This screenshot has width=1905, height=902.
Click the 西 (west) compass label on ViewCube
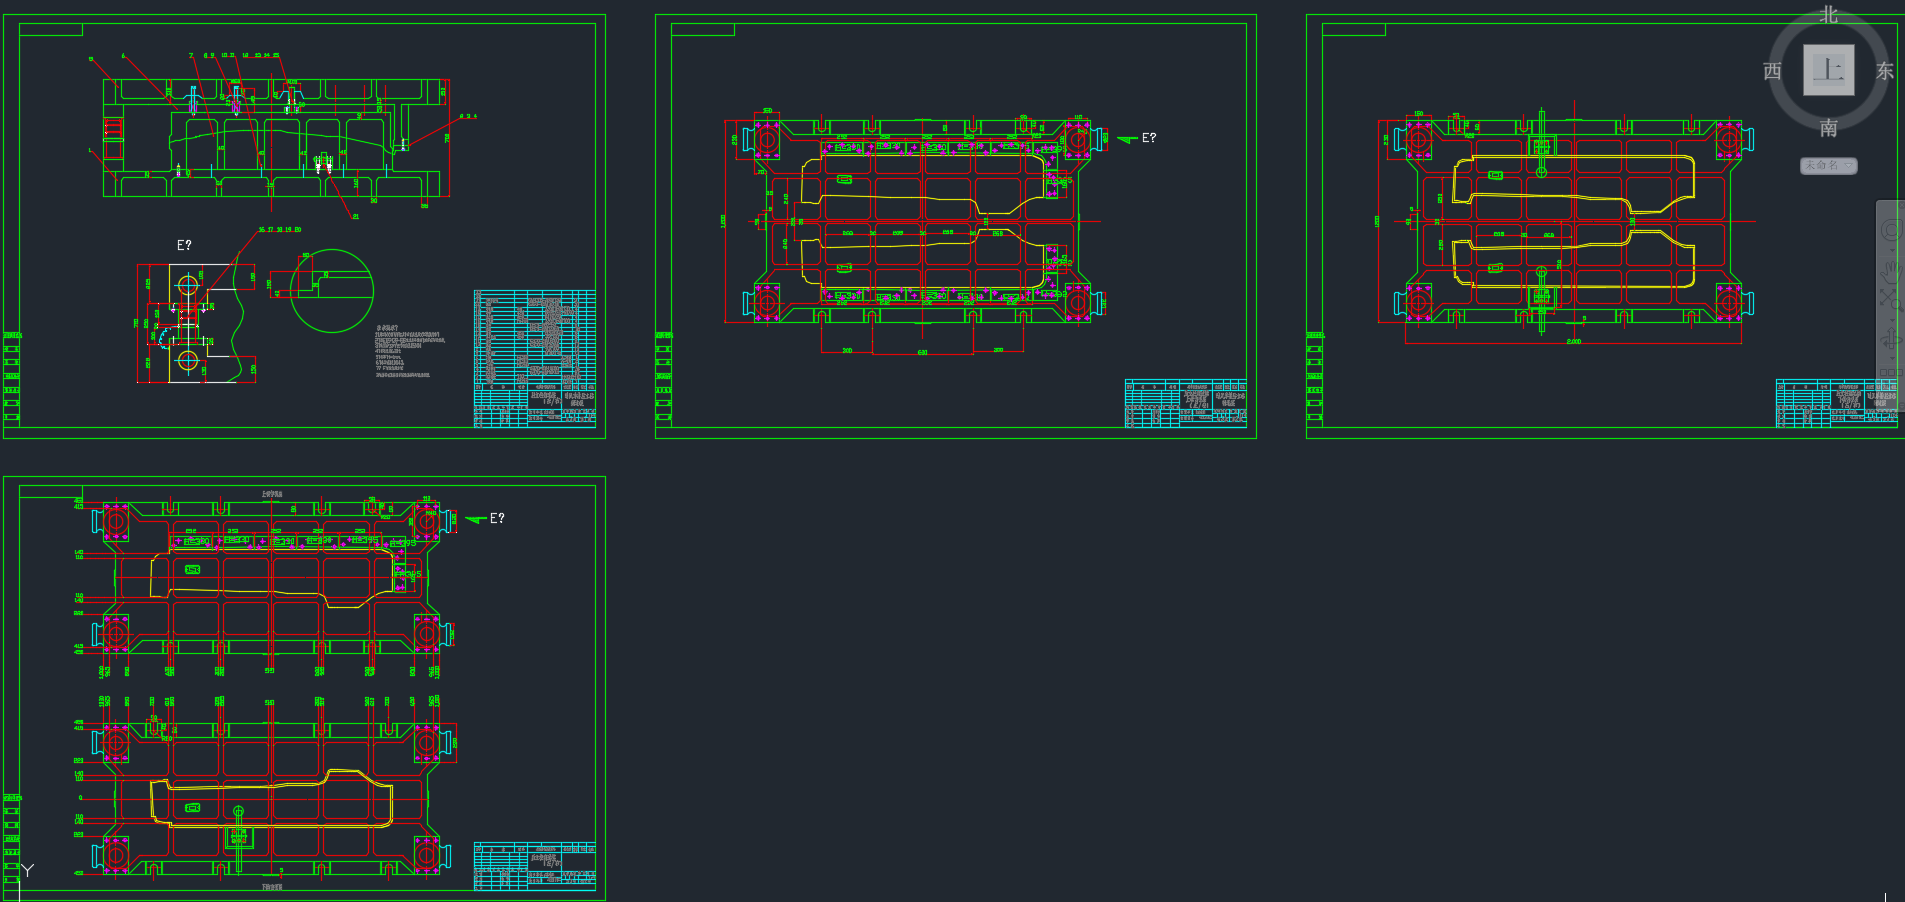1772,71
